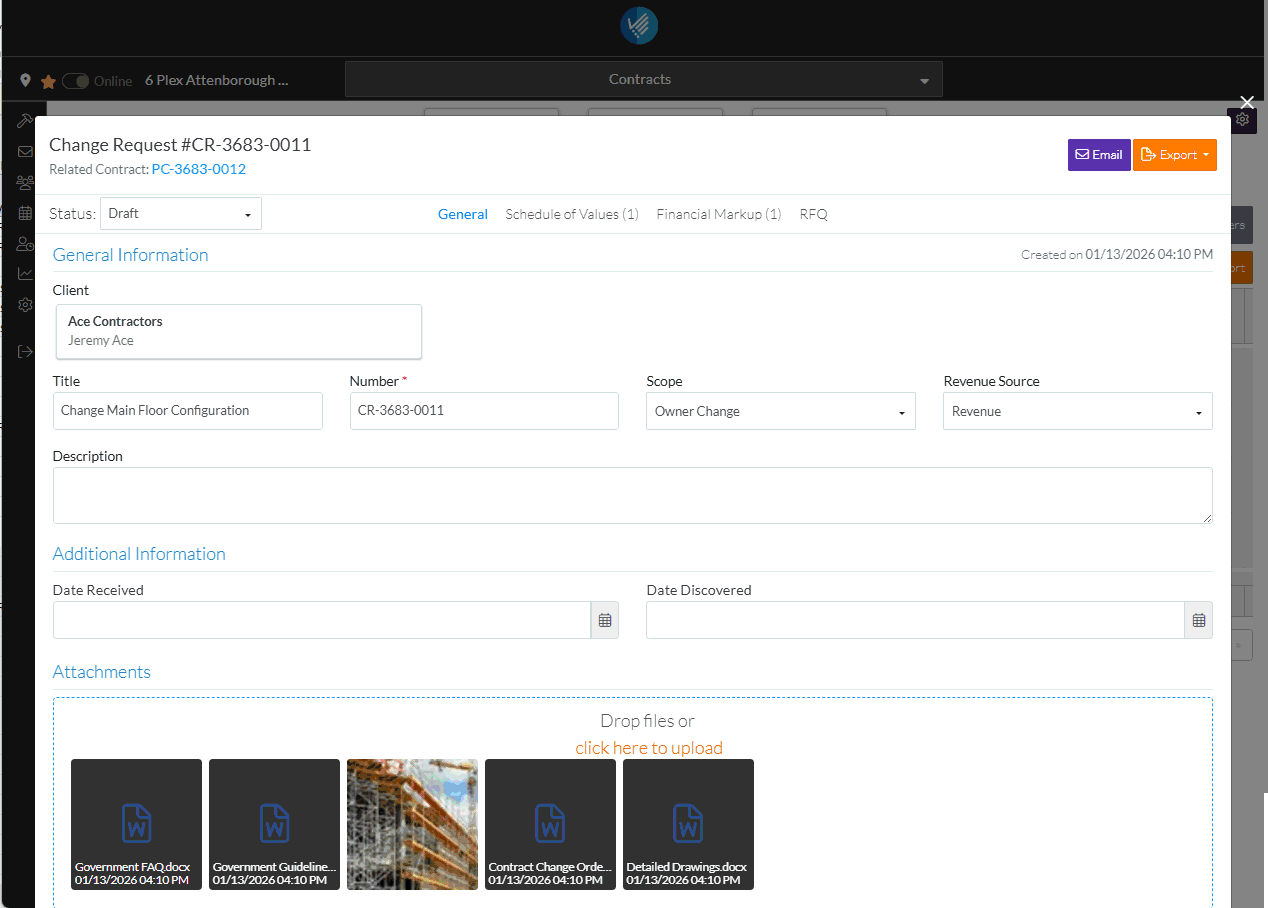Click the logout arrow icon in sidebar
This screenshot has height=908, width=1268.
pyautogui.click(x=25, y=351)
